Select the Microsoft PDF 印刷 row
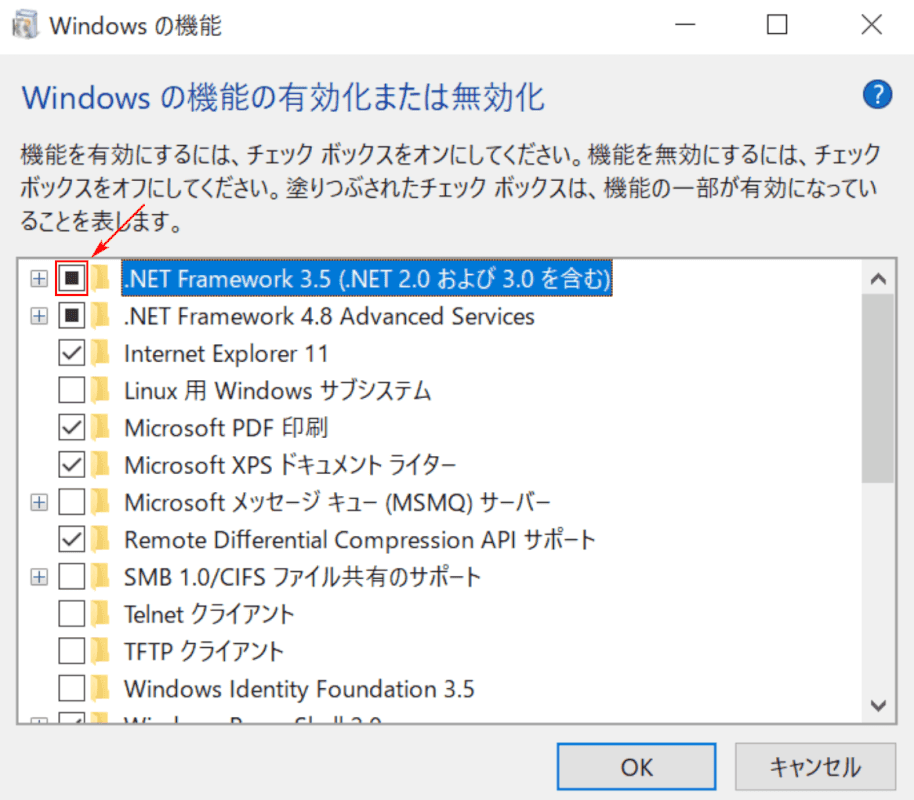This screenshot has width=914, height=800. tap(226, 428)
